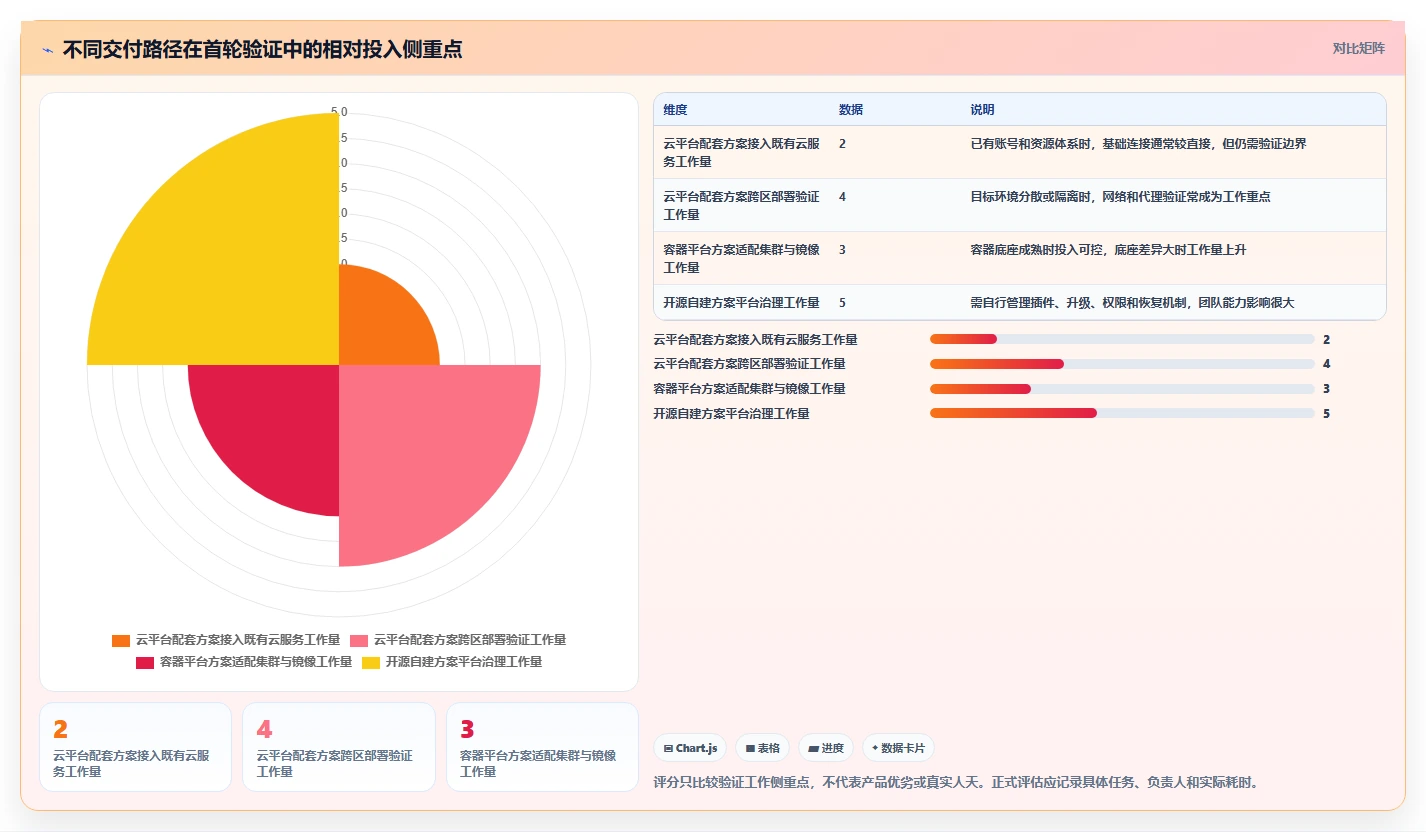Click description starting 目标环境分散或隔离时
This screenshot has width=1426, height=832.
[x=1120, y=197]
